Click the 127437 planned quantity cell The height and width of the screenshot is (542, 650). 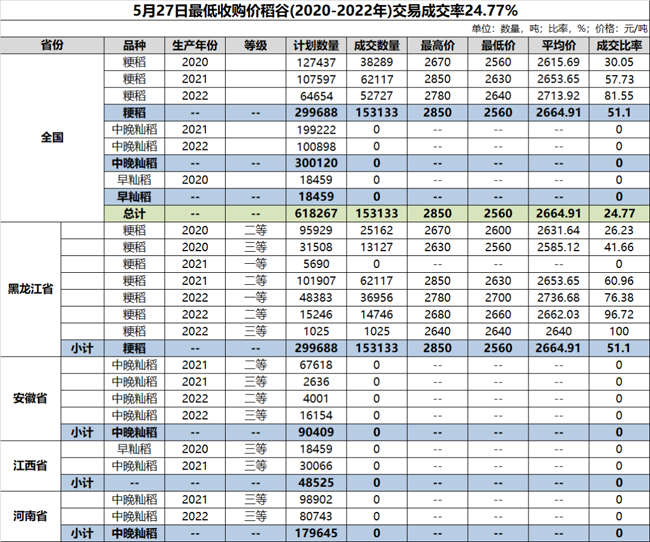[319, 62]
